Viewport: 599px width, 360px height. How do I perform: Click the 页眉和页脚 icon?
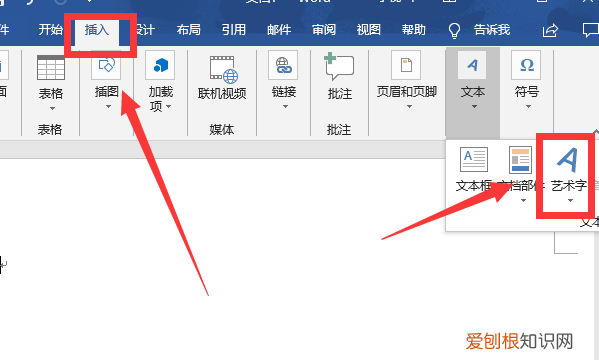[406, 65]
